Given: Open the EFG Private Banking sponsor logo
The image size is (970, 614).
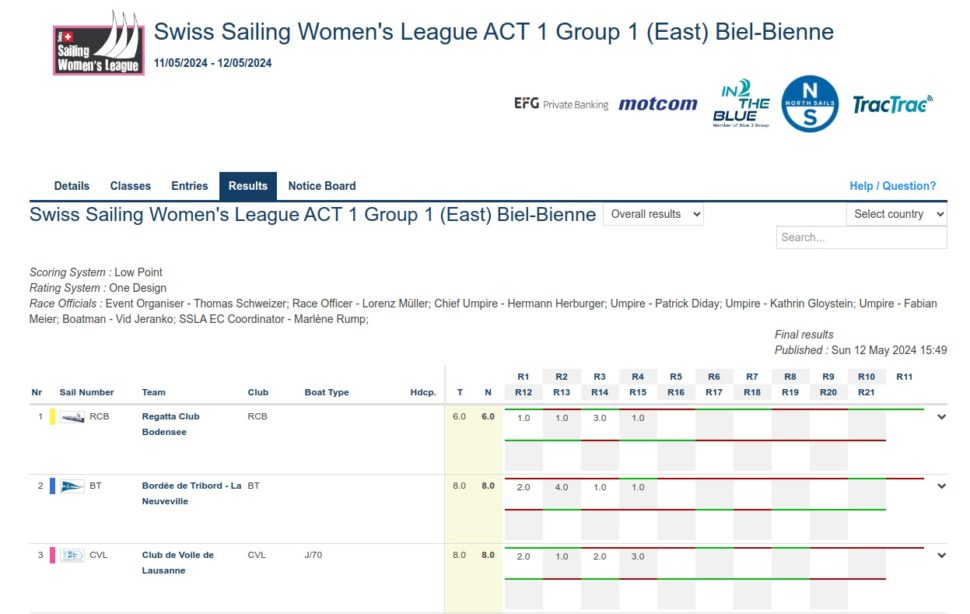Looking at the screenshot, I should [x=560, y=104].
